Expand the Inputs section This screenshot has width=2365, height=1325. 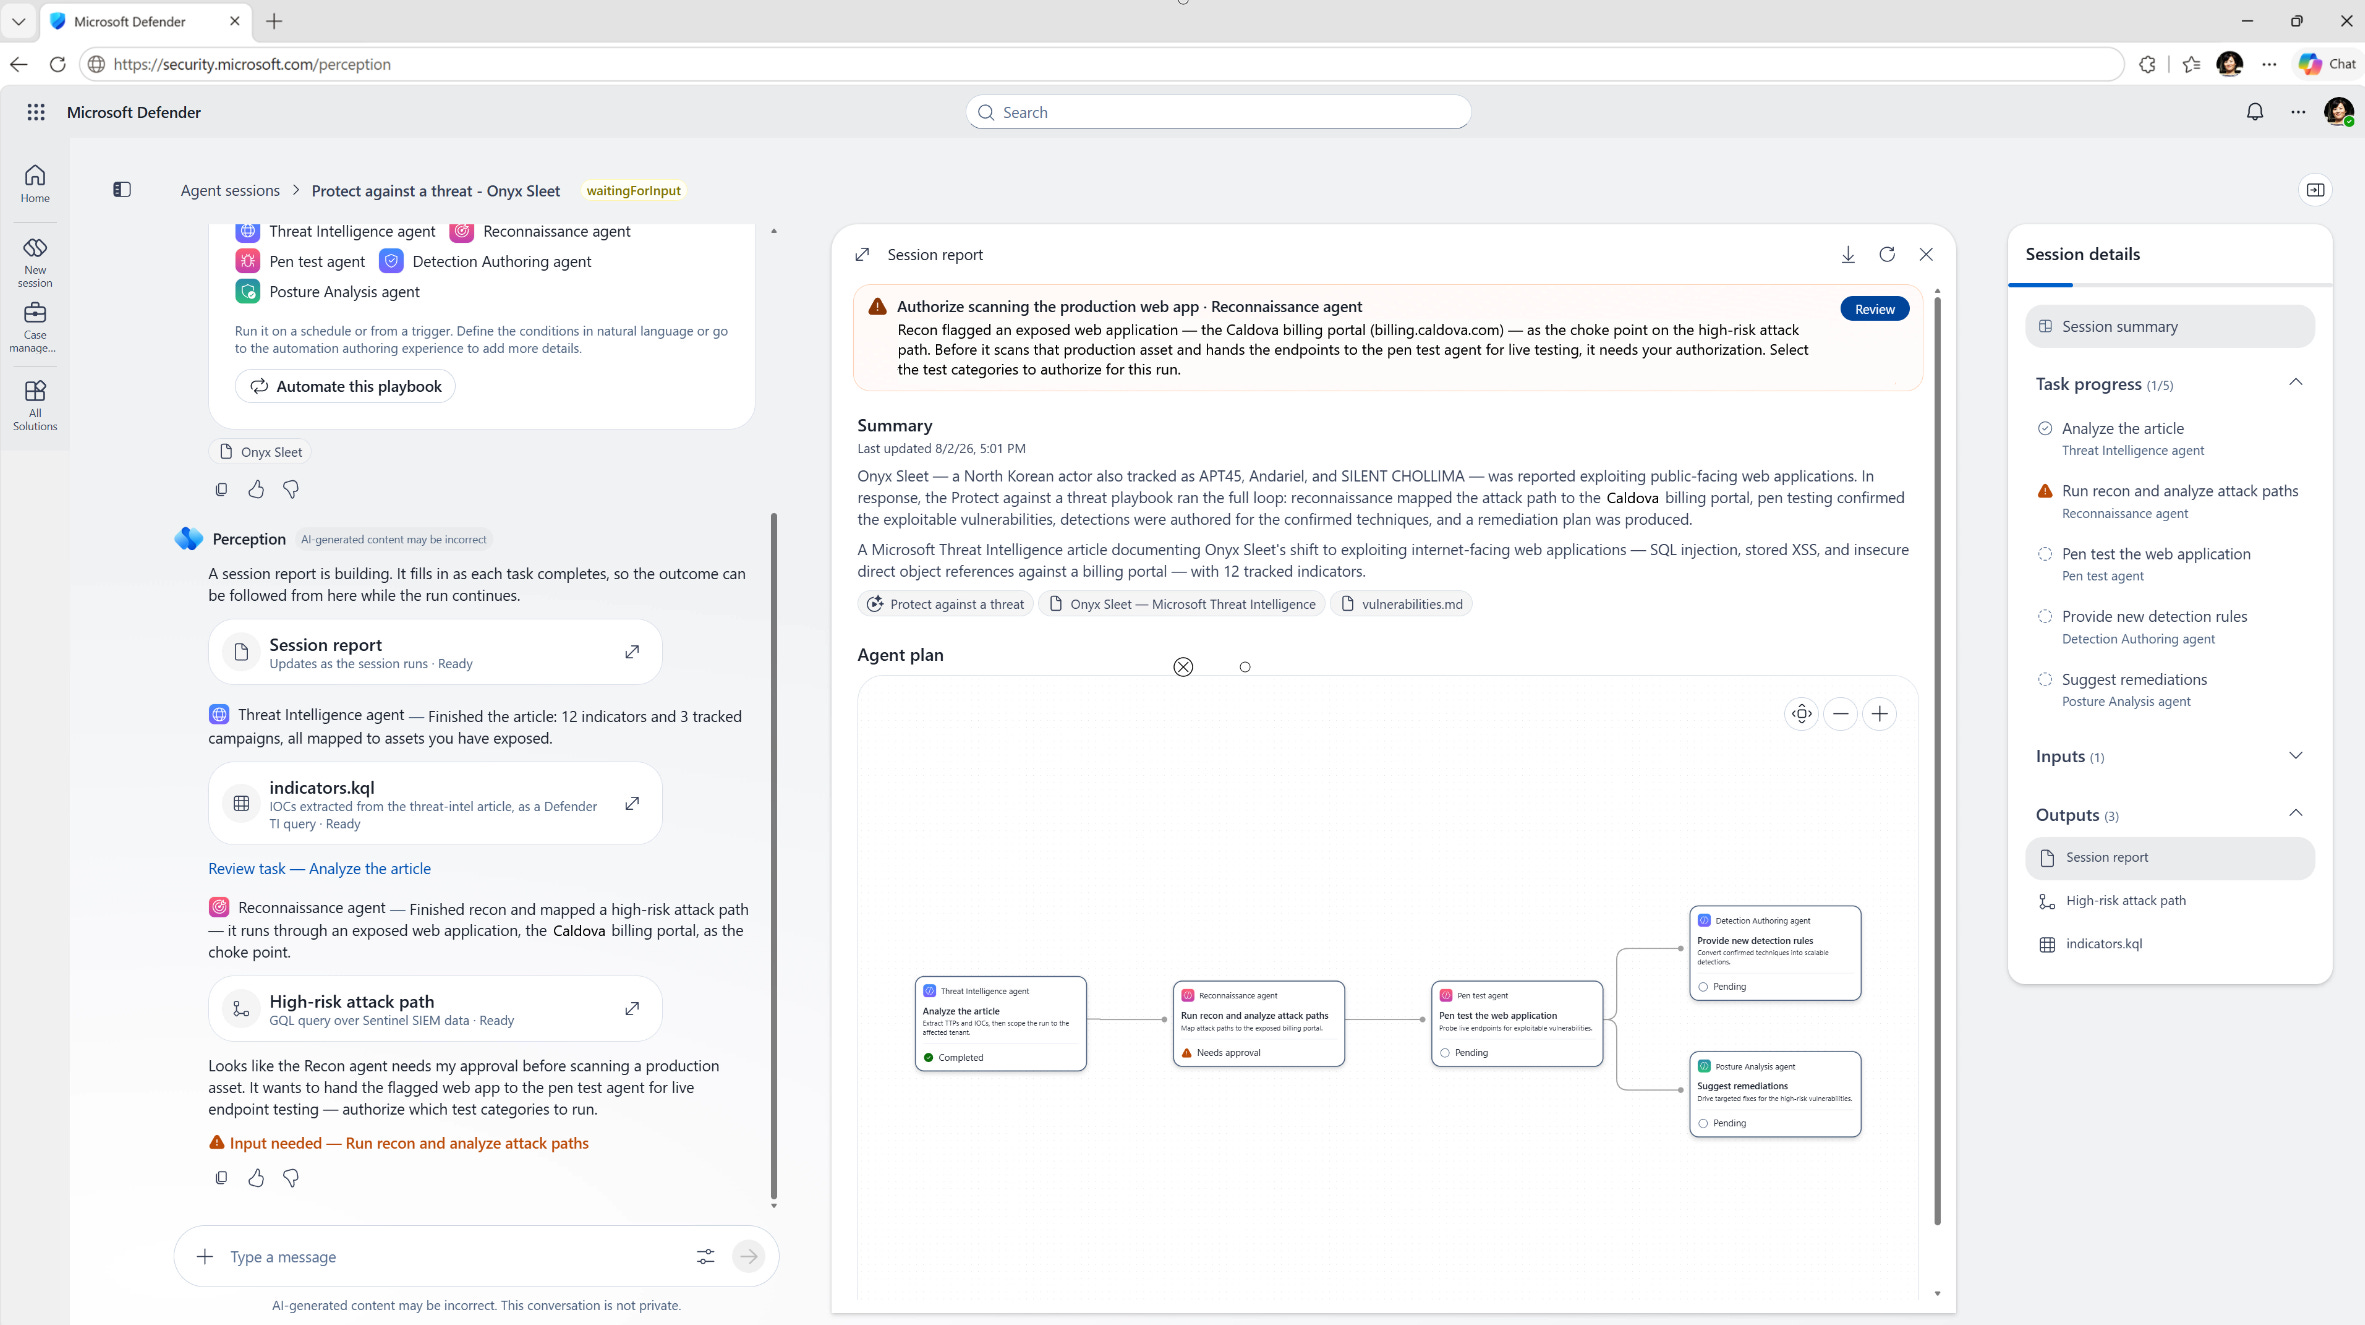coord(2296,756)
